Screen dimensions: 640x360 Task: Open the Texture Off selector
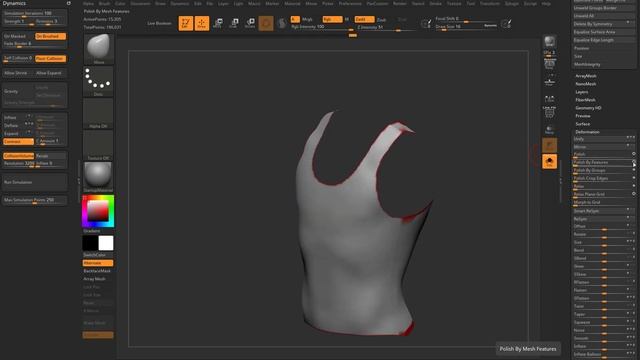(98, 145)
